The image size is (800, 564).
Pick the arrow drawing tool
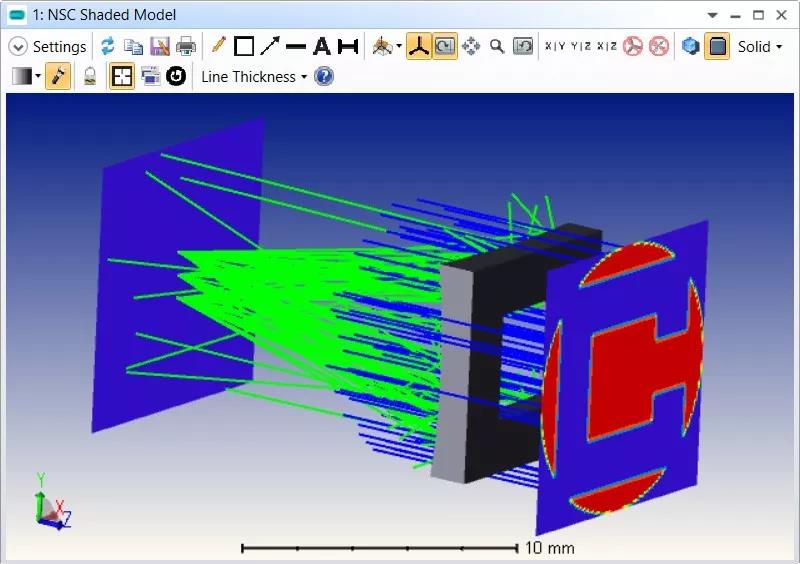270,47
